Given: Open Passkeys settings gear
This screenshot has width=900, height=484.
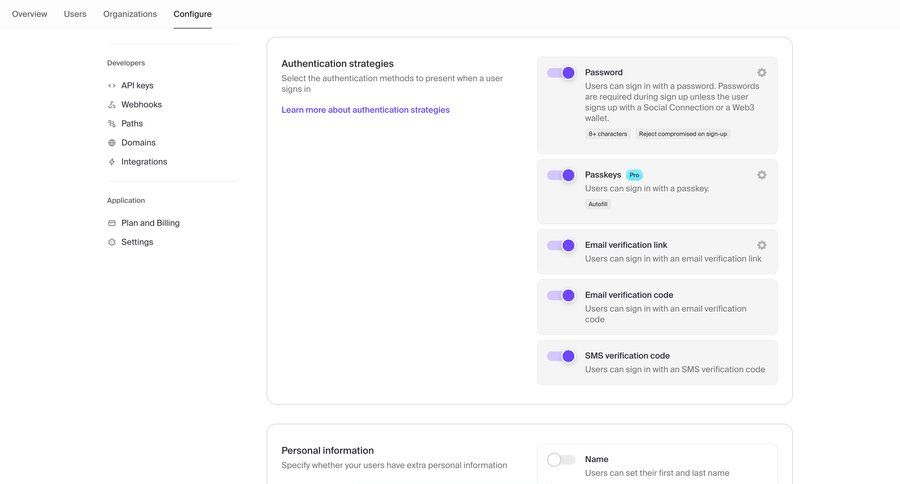Looking at the screenshot, I should click(x=762, y=175).
